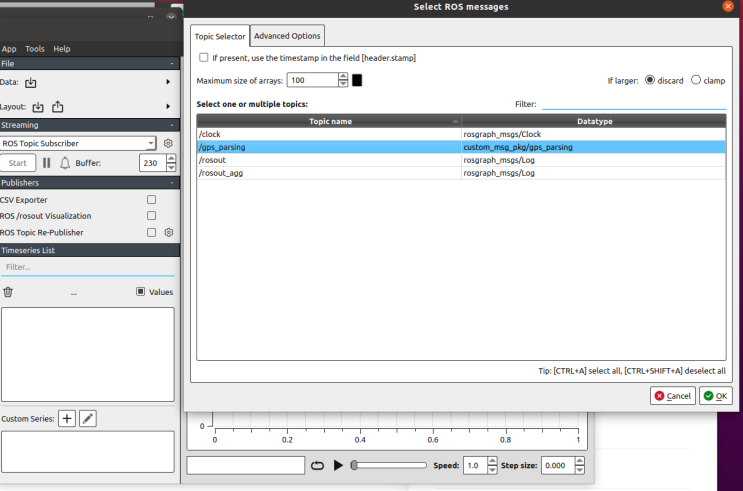Expand the Layout row arrow
Image resolution: width=743 pixels, height=491 pixels.
coord(168,107)
